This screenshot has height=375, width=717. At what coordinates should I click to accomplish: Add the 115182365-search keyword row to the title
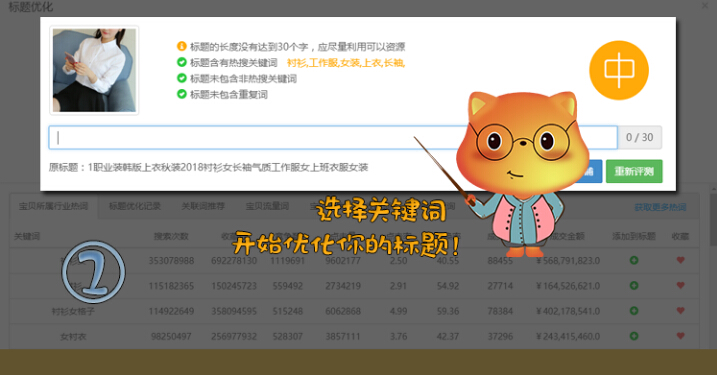tap(634, 285)
